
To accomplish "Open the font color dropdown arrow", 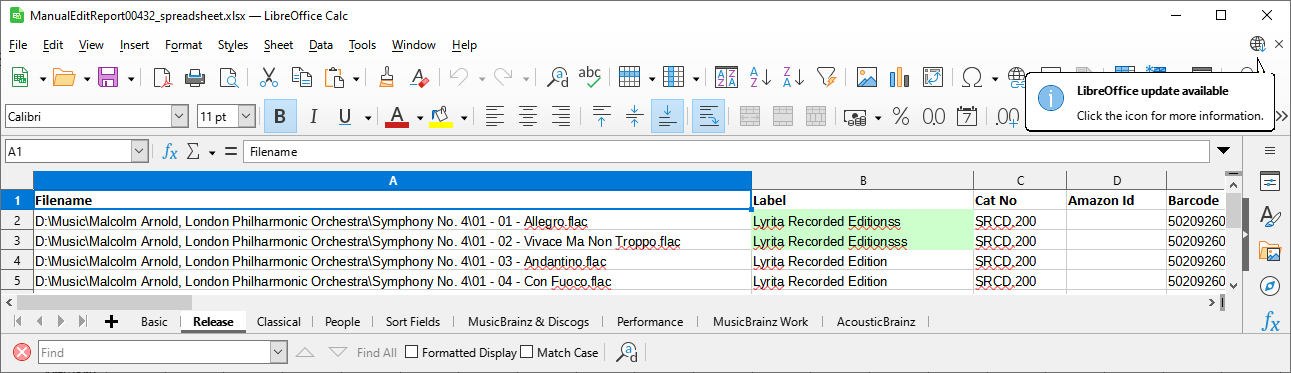I will pos(420,117).
